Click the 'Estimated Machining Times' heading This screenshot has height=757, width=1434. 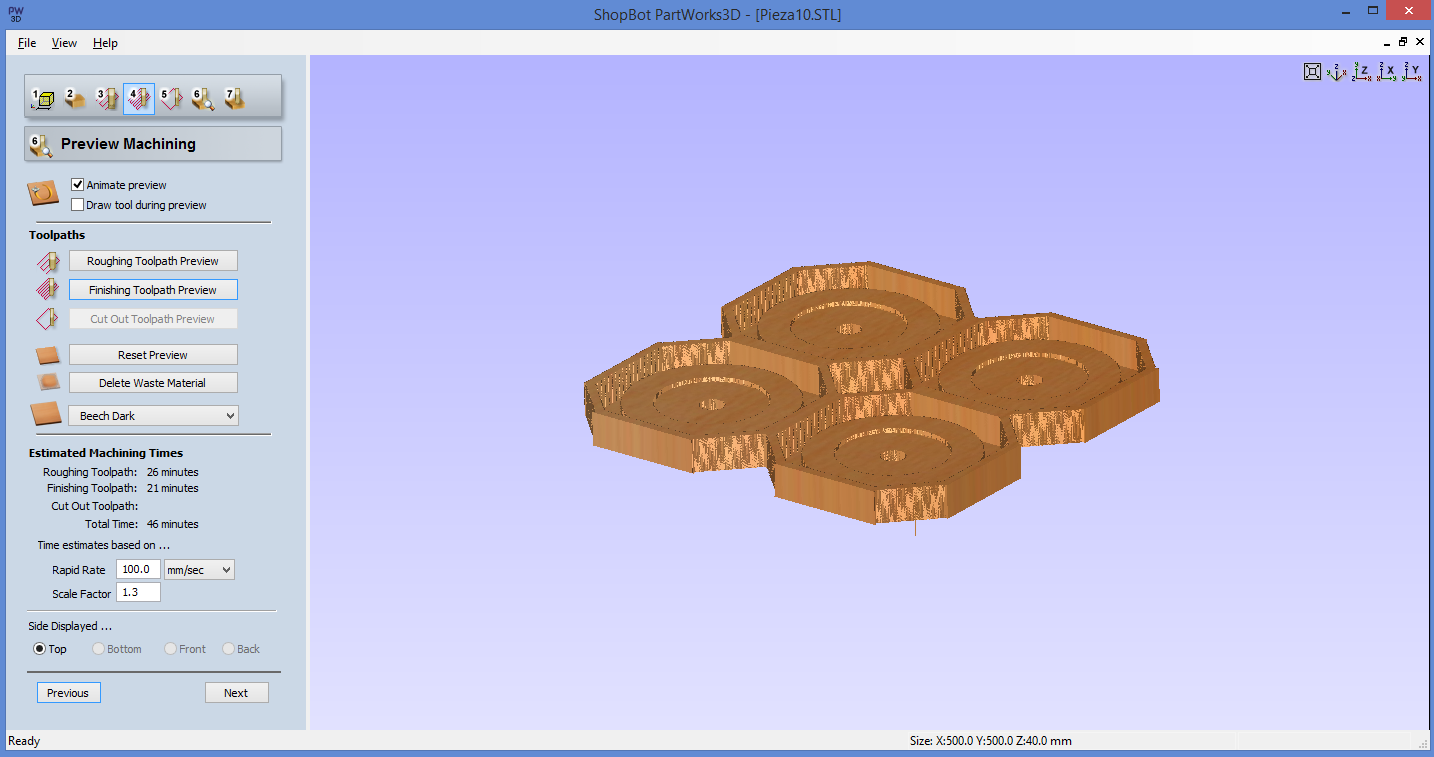[x=106, y=453]
